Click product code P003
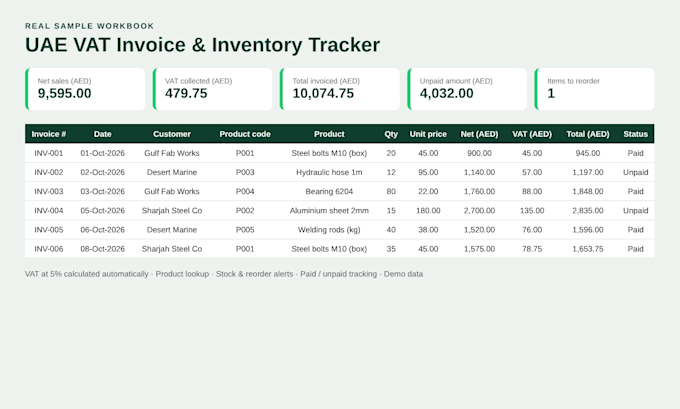 click(x=245, y=172)
